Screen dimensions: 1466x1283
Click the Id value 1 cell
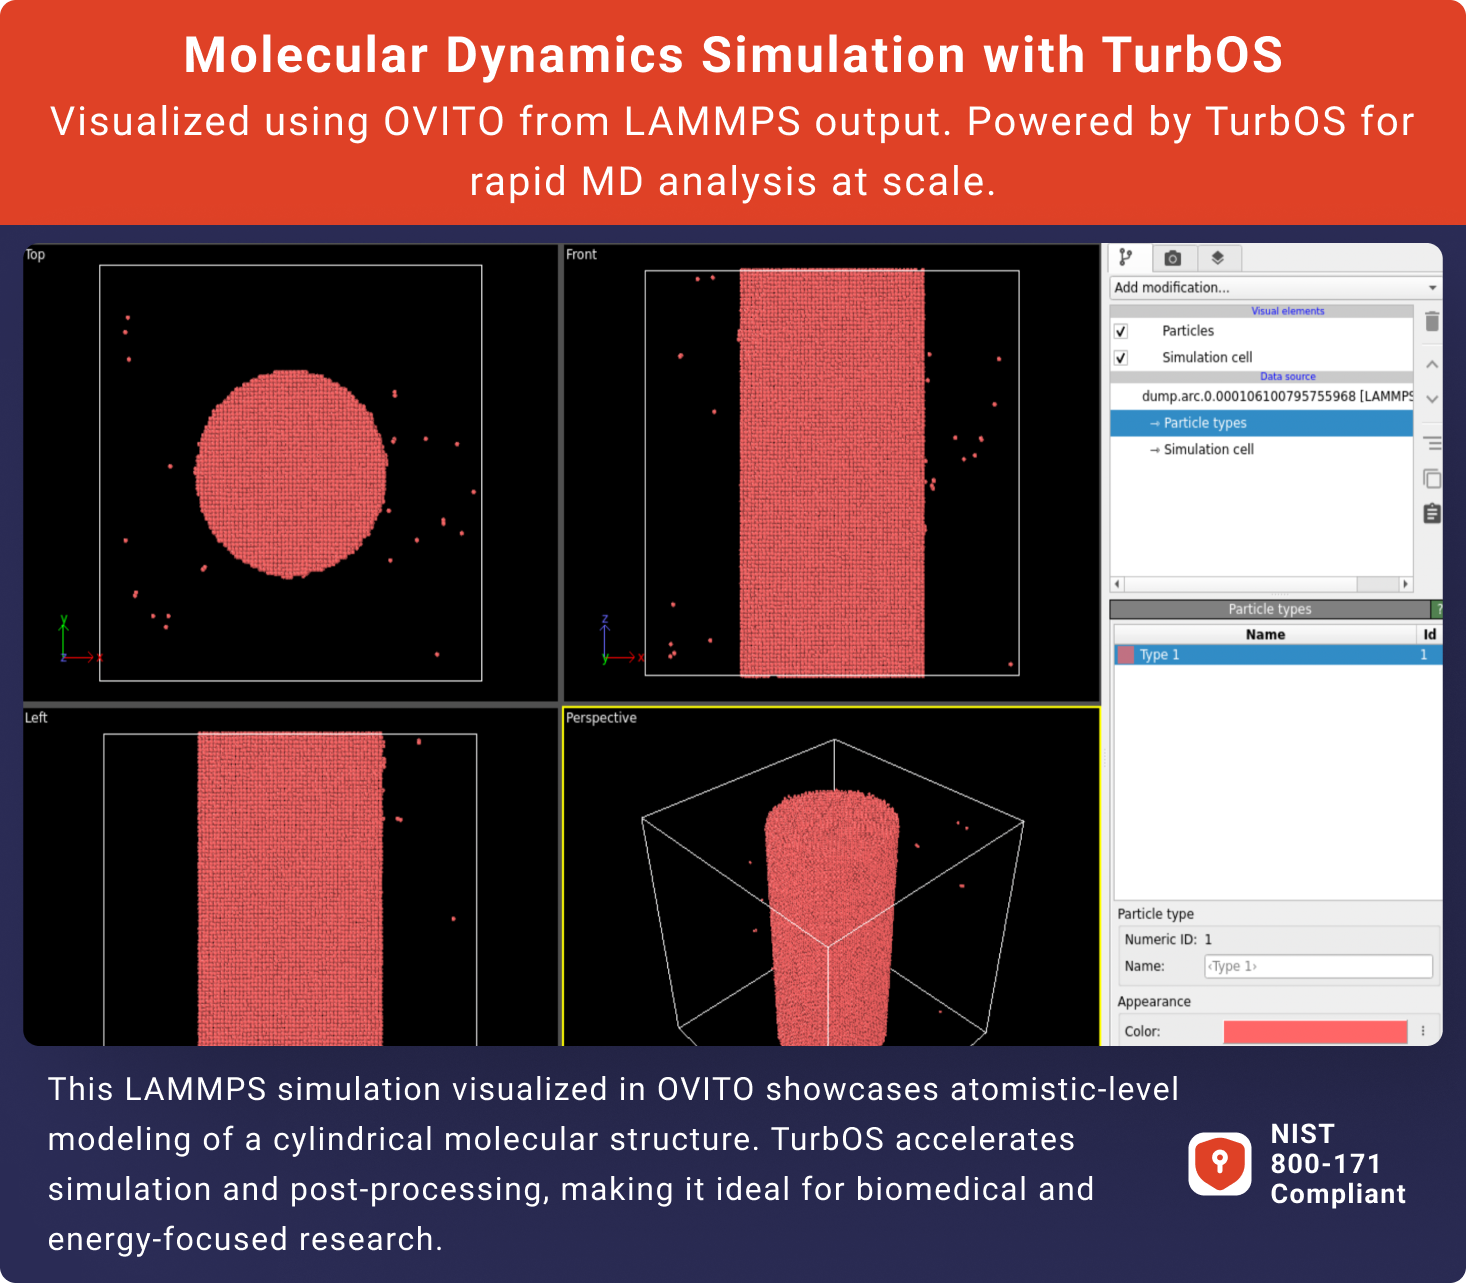pyautogui.click(x=1424, y=655)
